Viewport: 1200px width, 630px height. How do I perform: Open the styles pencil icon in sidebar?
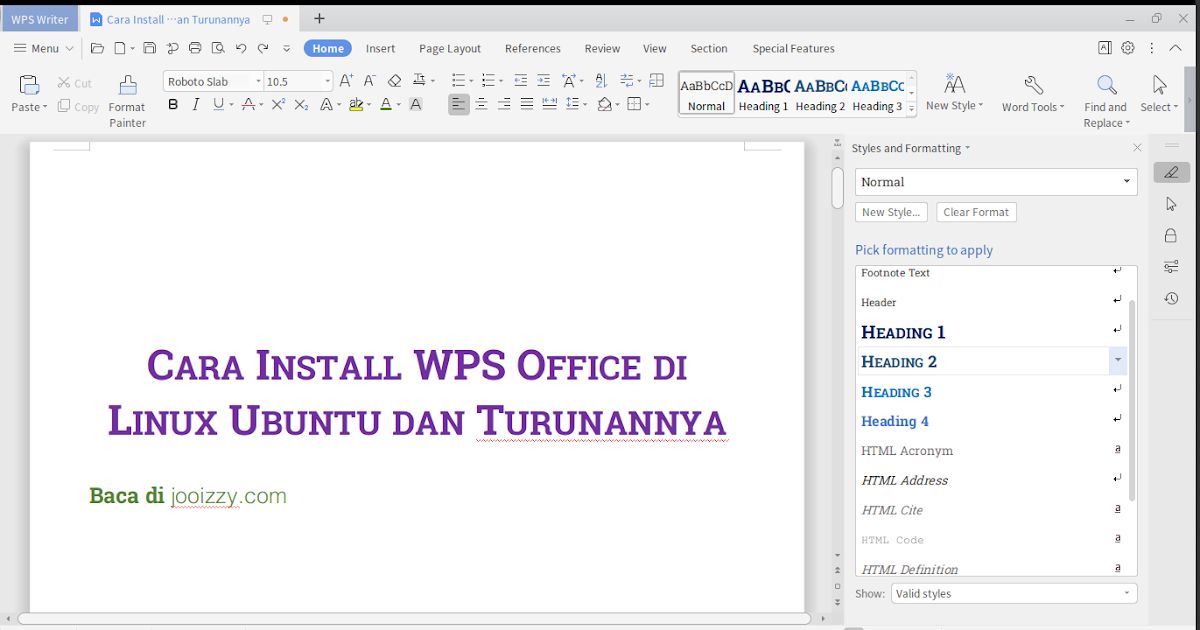point(1171,173)
